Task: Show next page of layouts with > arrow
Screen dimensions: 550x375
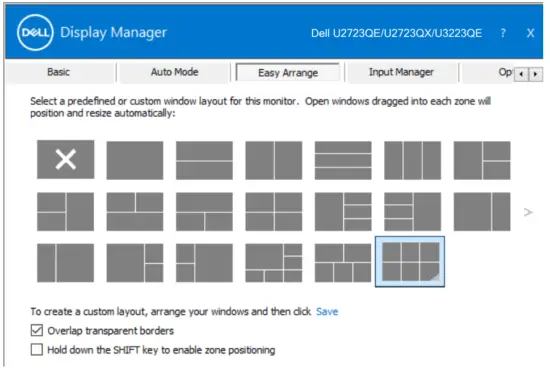Action: (528, 212)
